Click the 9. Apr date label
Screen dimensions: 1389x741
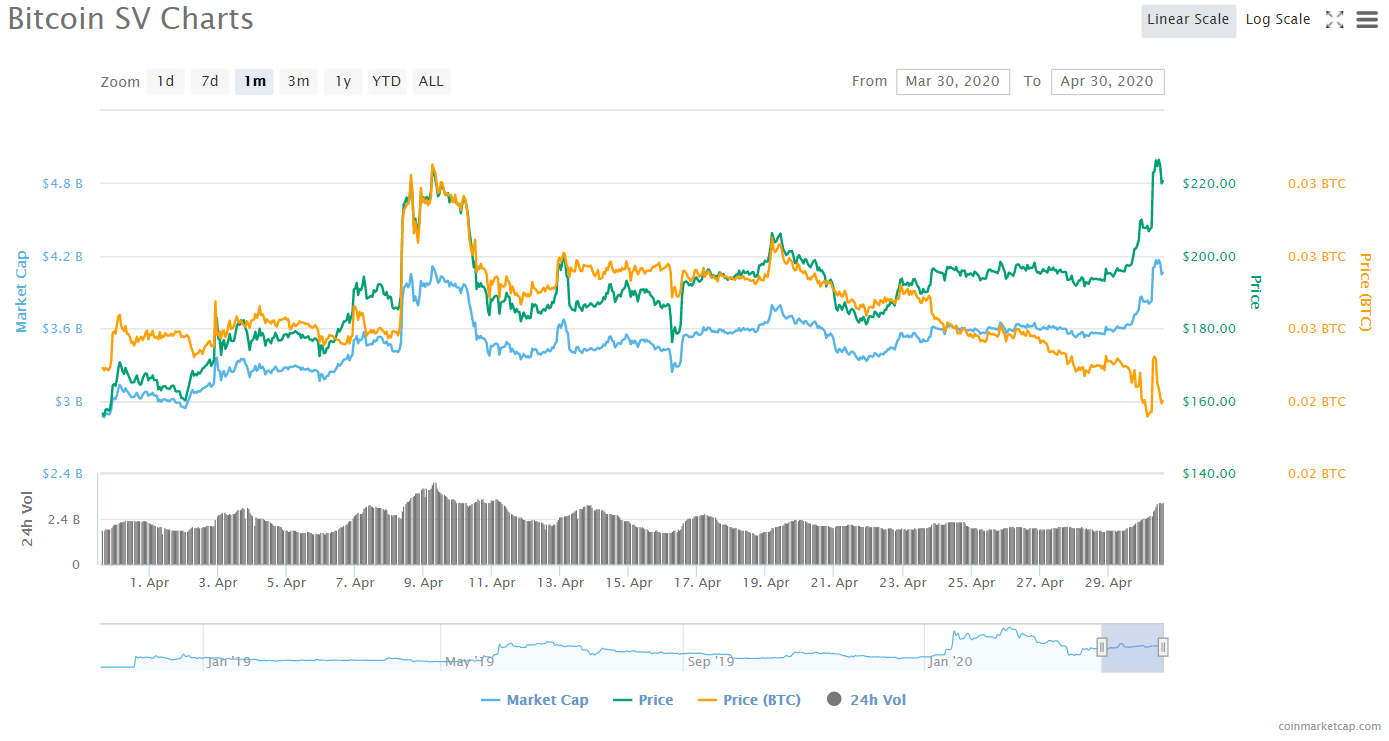423,583
